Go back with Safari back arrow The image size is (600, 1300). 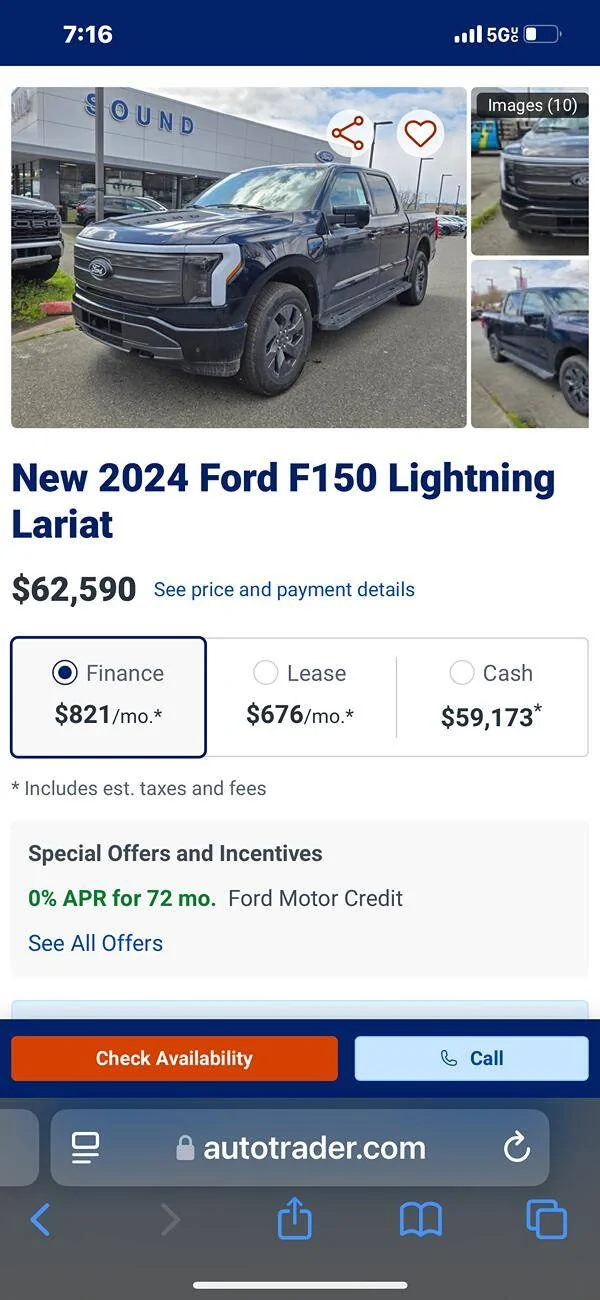coord(40,1220)
